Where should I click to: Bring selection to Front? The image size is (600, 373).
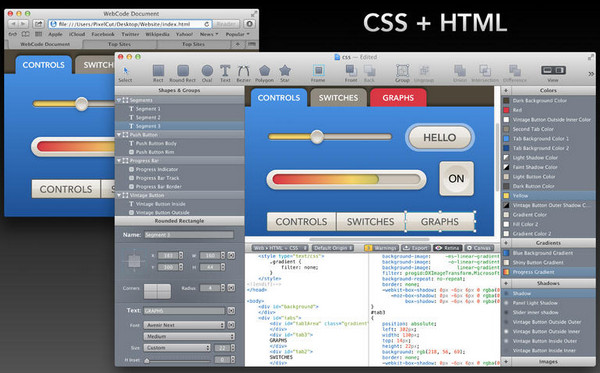pyautogui.click(x=351, y=70)
